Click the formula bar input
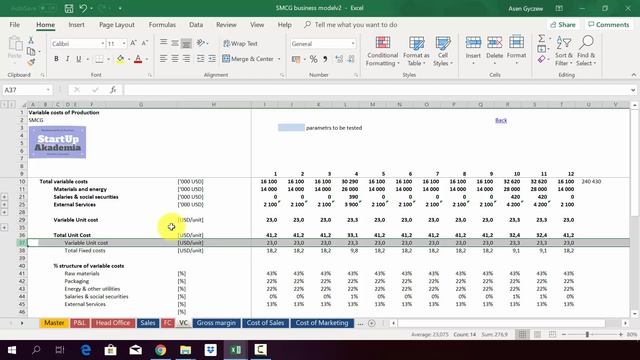Image resolution: width=640 pixels, height=360 pixels. coord(376,90)
